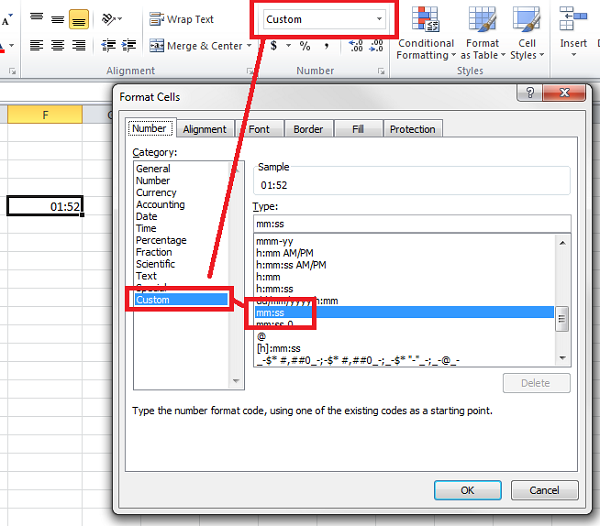
Task: Choose h:mm:ss AM/PM format type
Action: pos(404,265)
